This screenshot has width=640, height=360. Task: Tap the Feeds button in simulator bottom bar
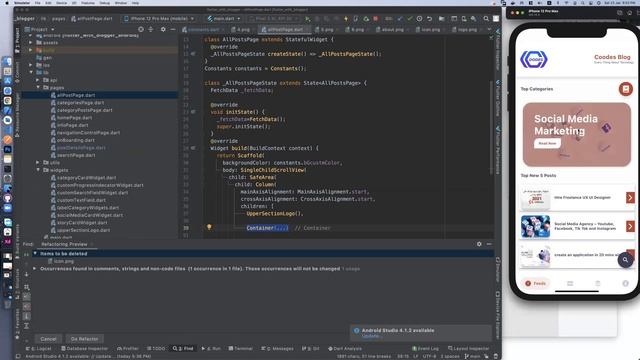[x=536, y=283]
